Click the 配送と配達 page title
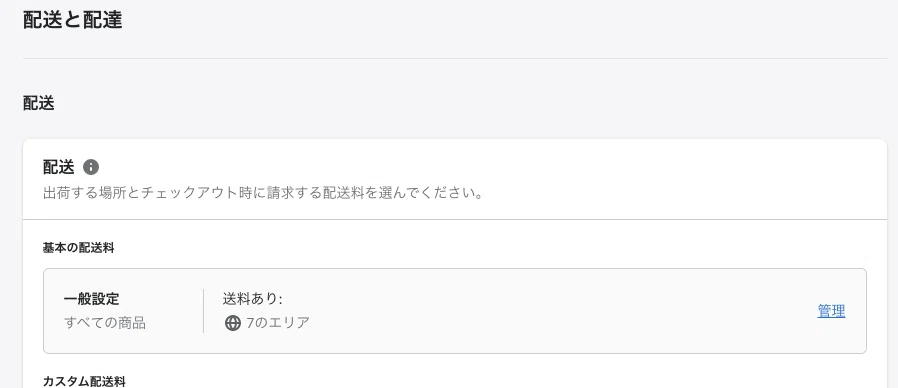898x388 pixels. click(72, 20)
